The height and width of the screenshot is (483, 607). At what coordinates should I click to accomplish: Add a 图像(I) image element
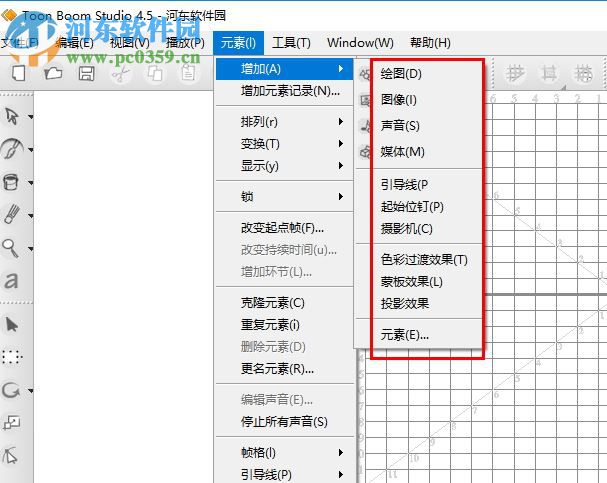click(418, 100)
